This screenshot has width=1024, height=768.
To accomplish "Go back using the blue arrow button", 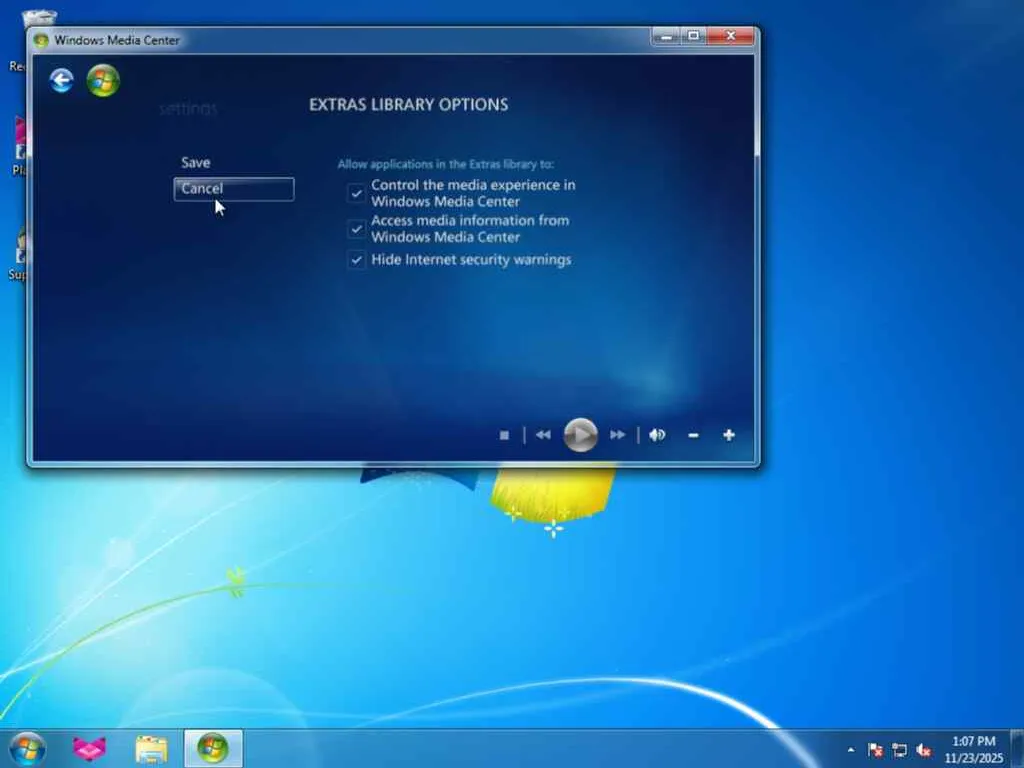I will tap(61, 81).
